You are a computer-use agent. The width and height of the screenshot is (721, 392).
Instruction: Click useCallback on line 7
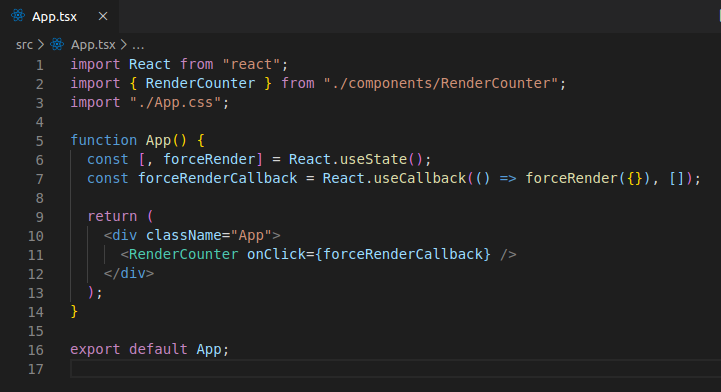coord(420,178)
